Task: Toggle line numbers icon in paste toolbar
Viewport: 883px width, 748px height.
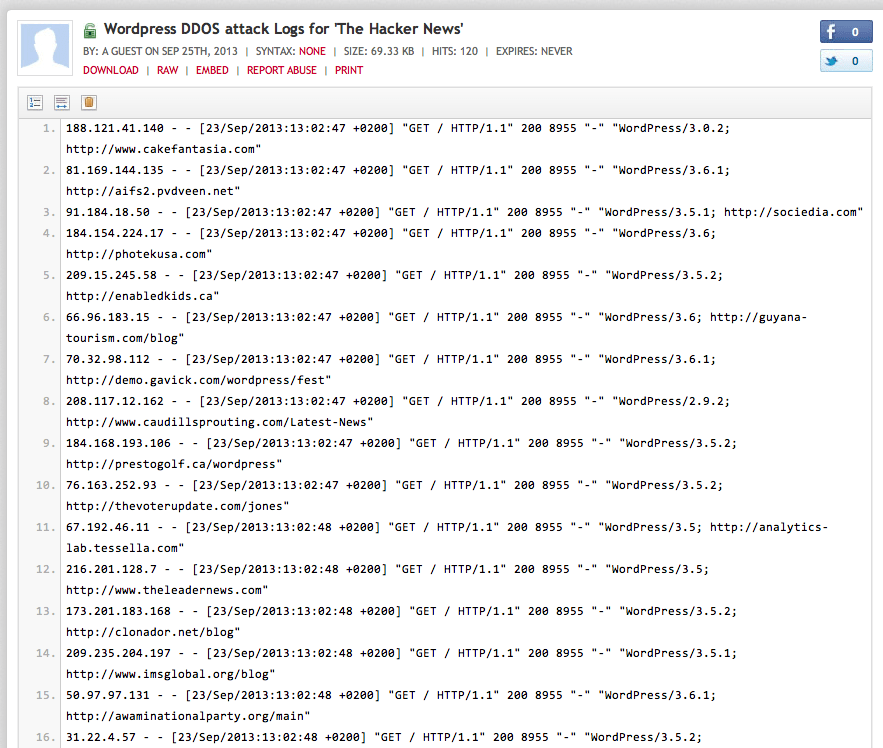Action: coord(35,103)
